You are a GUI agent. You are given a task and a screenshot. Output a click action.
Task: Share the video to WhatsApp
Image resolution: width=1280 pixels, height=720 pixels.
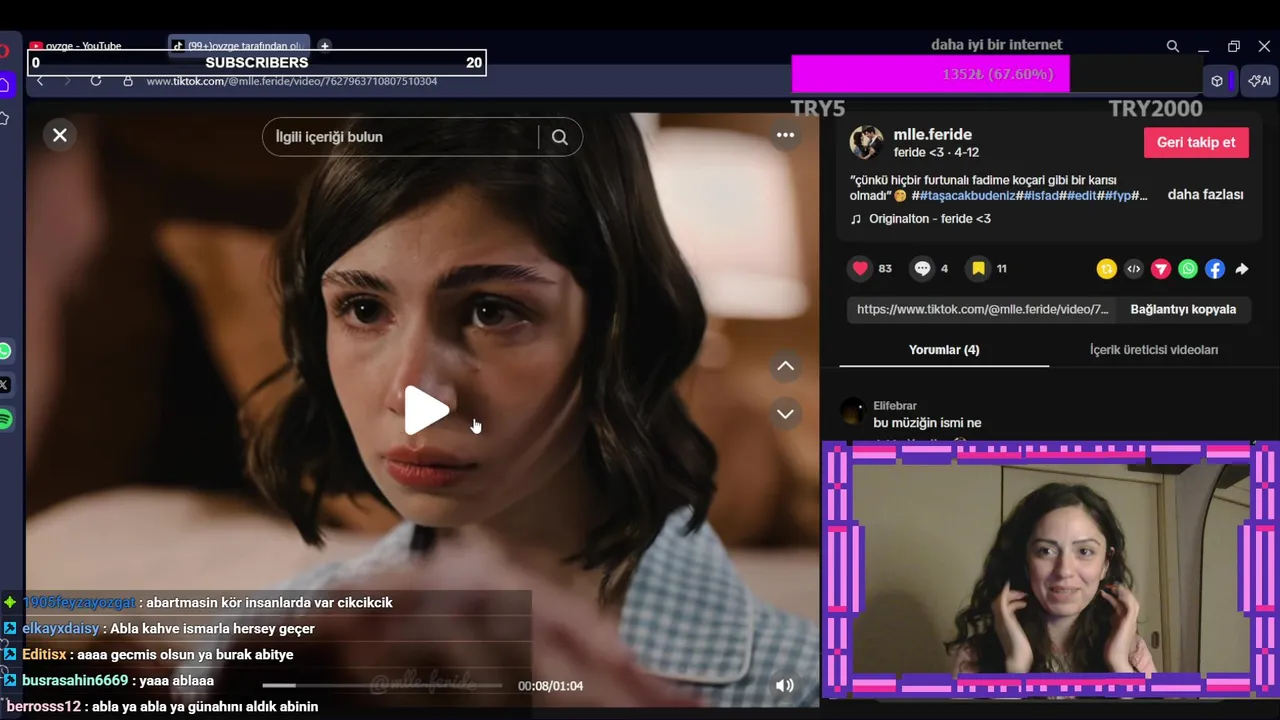tap(1187, 268)
